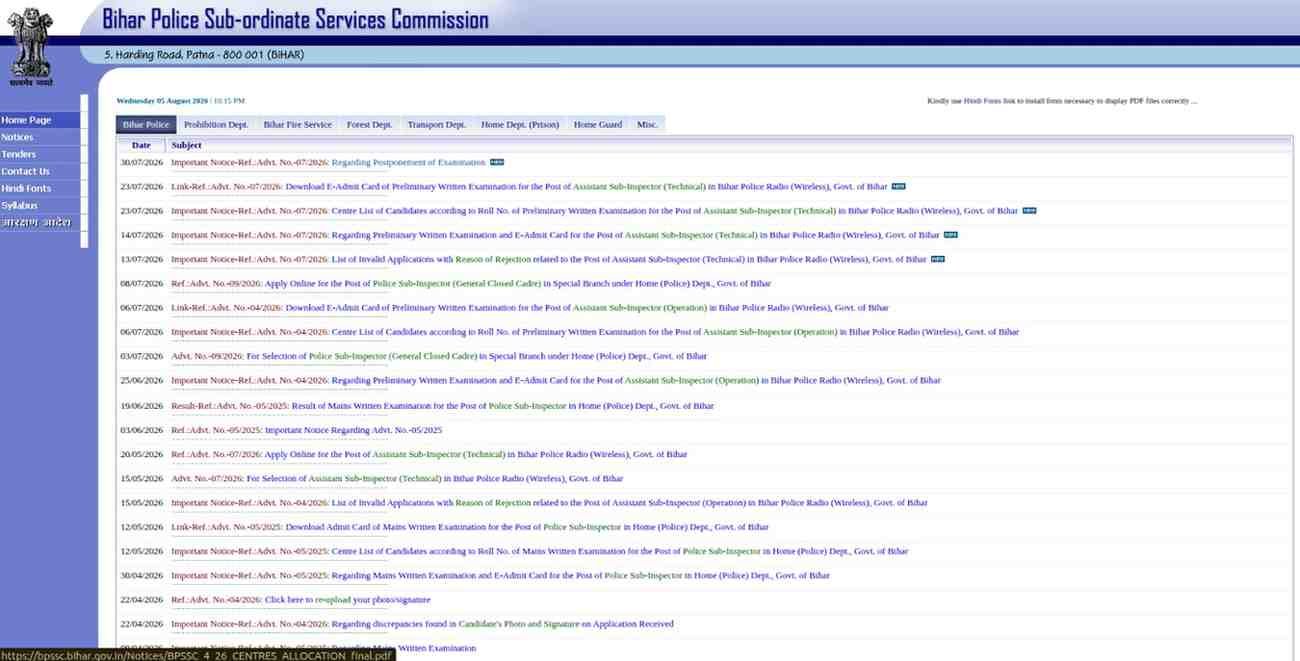Select Contact Us in the sidebar
The height and width of the screenshot is (661, 1300).
tap(40, 171)
